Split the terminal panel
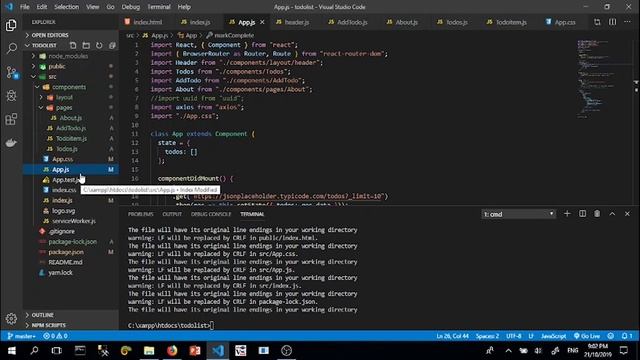Image resolution: width=640 pixels, height=360 pixels. [582, 213]
